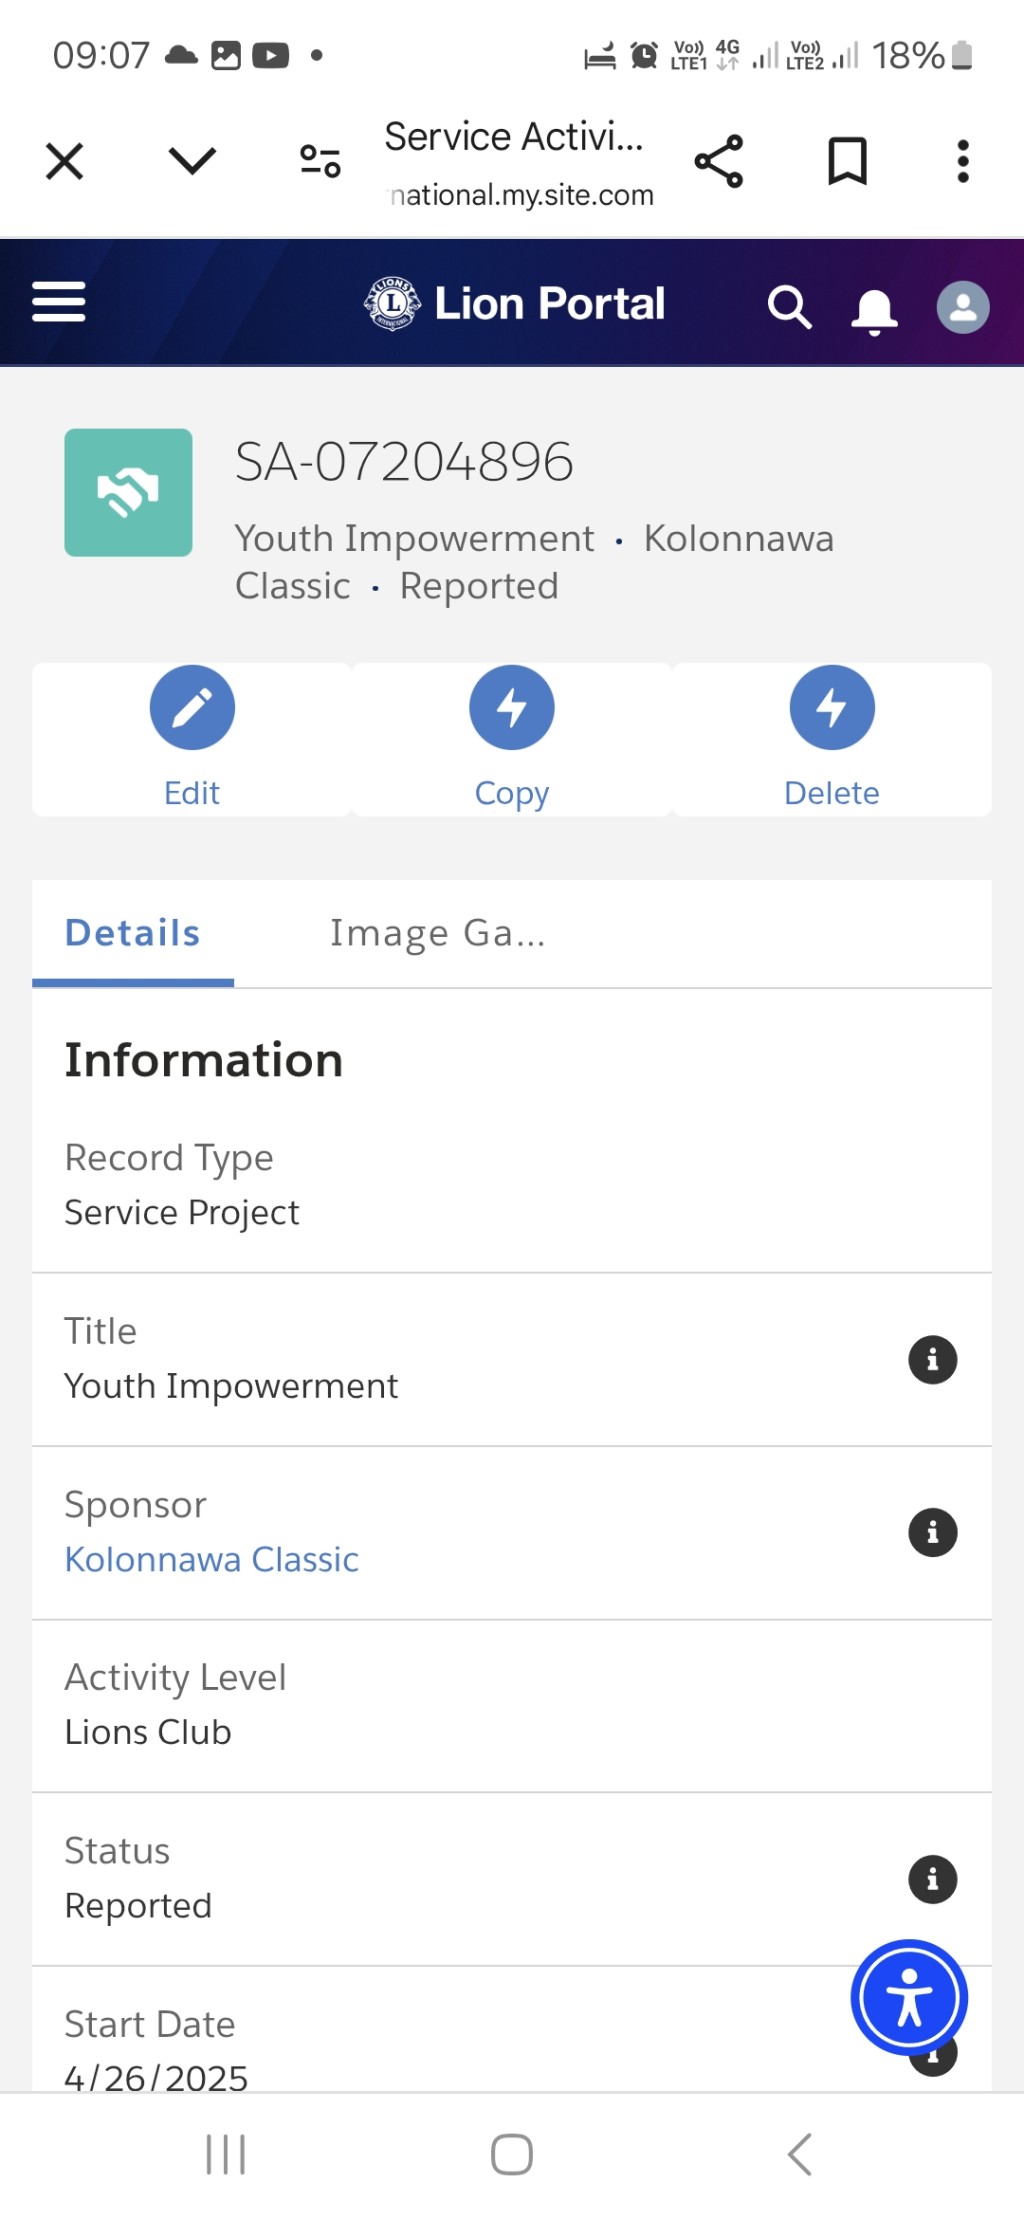This screenshot has height=2219, width=1024.
Task: Click the Edit pencil icon
Action: click(x=192, y=707)
